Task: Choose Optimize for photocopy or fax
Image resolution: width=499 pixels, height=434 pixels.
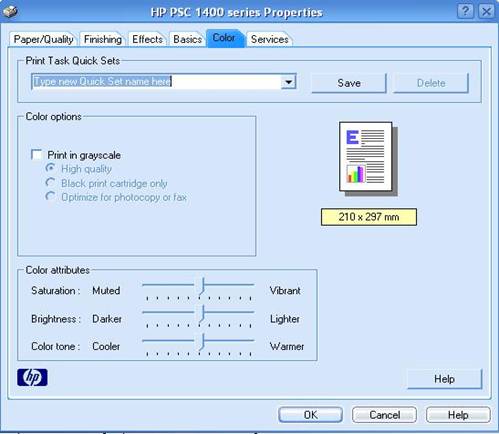Action: (50, 197)
